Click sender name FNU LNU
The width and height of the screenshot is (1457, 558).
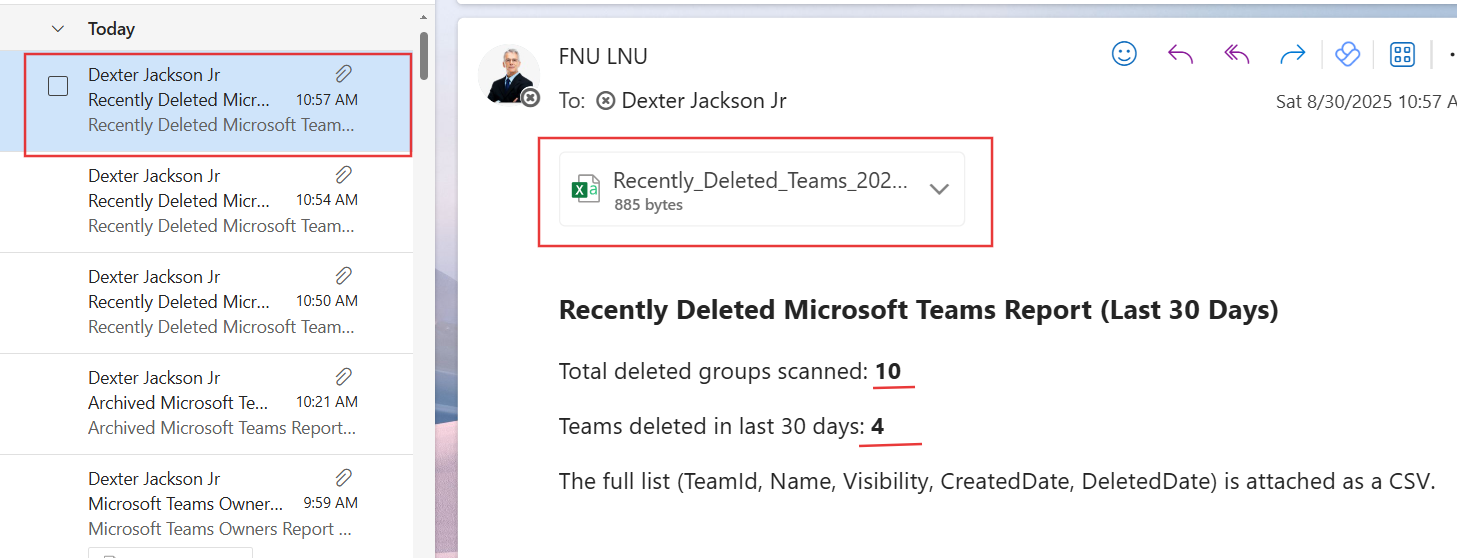603,56
